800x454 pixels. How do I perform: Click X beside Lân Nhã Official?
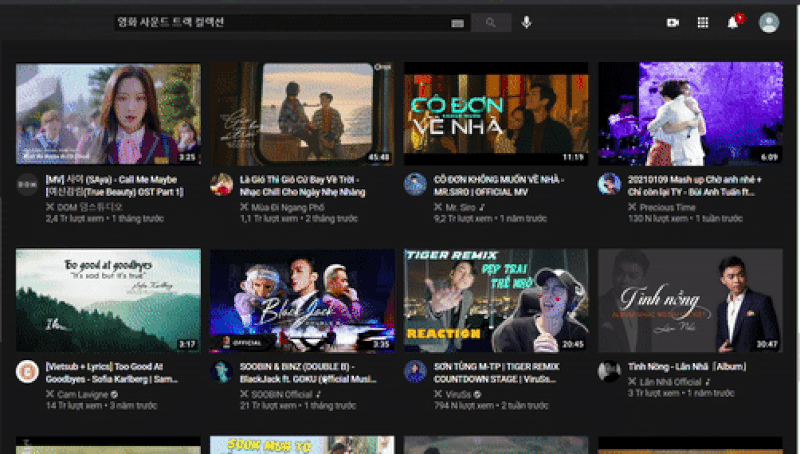[632, 382]
